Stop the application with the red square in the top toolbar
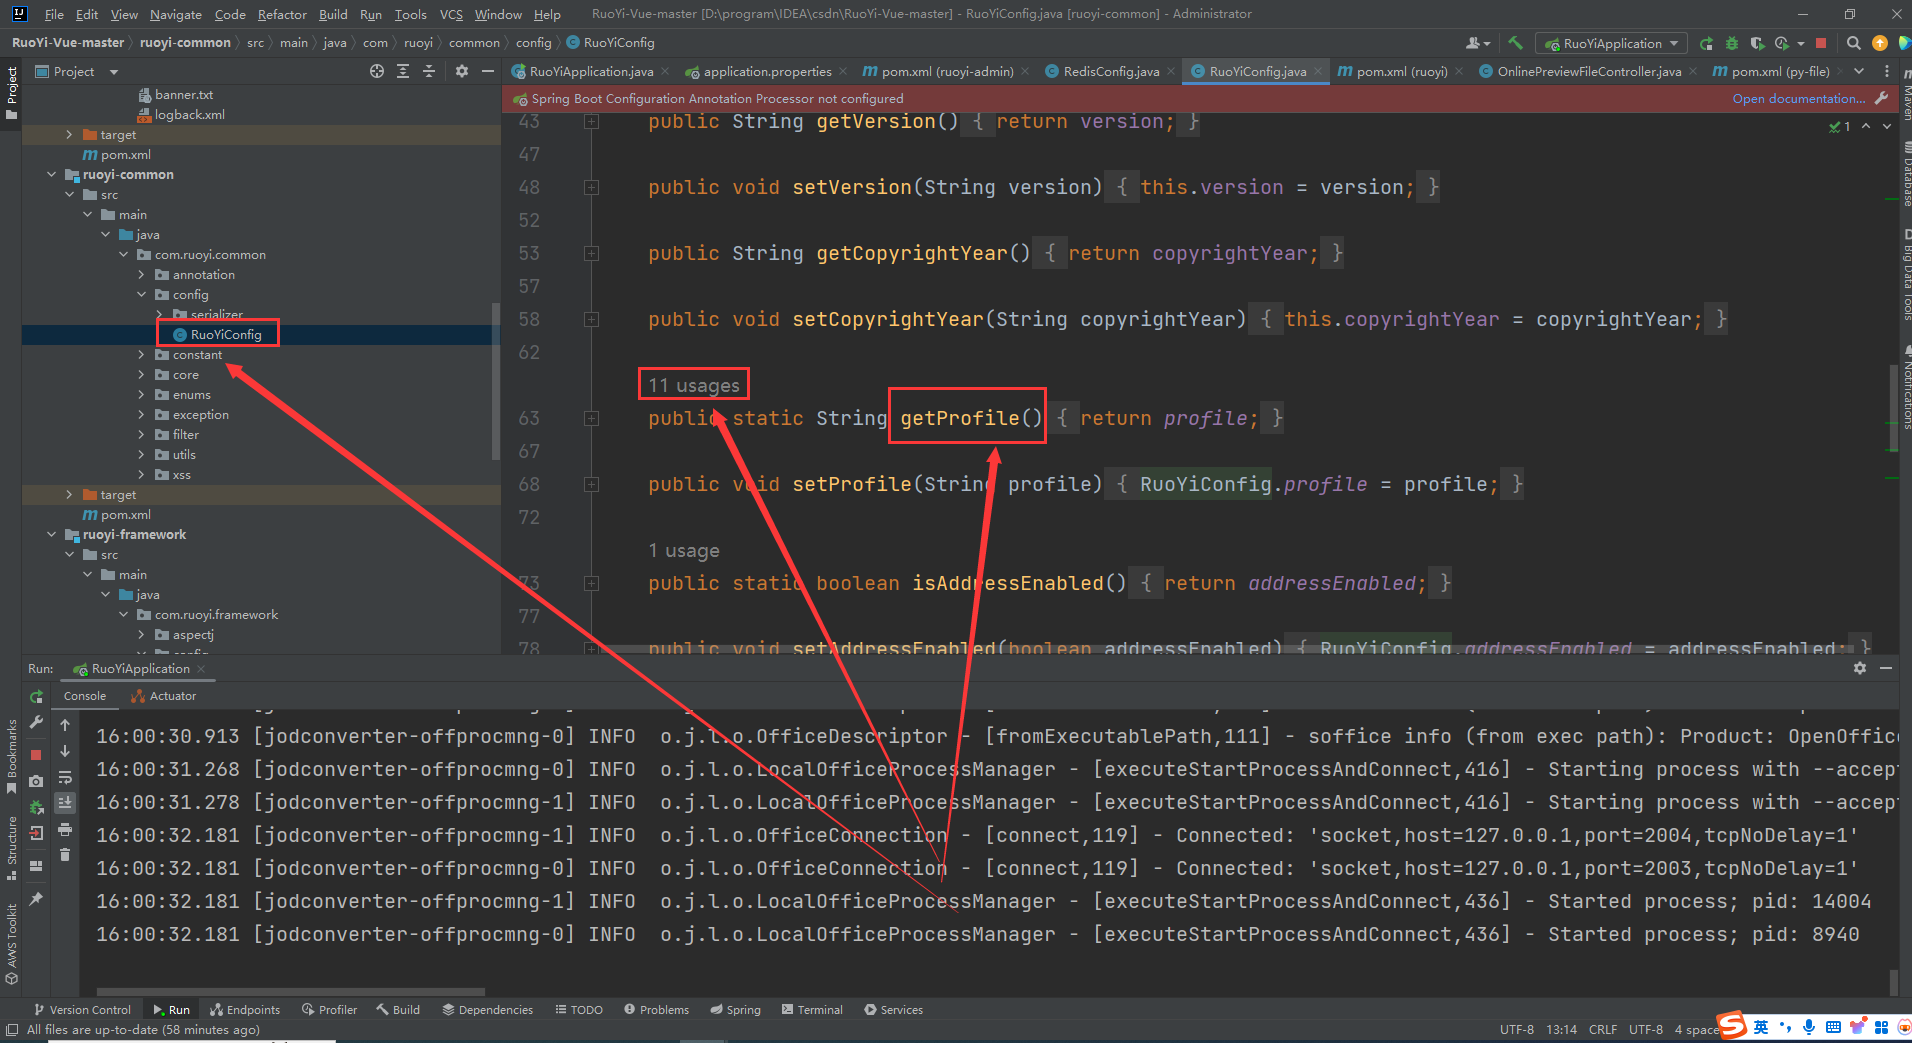 pos(1821,43)
